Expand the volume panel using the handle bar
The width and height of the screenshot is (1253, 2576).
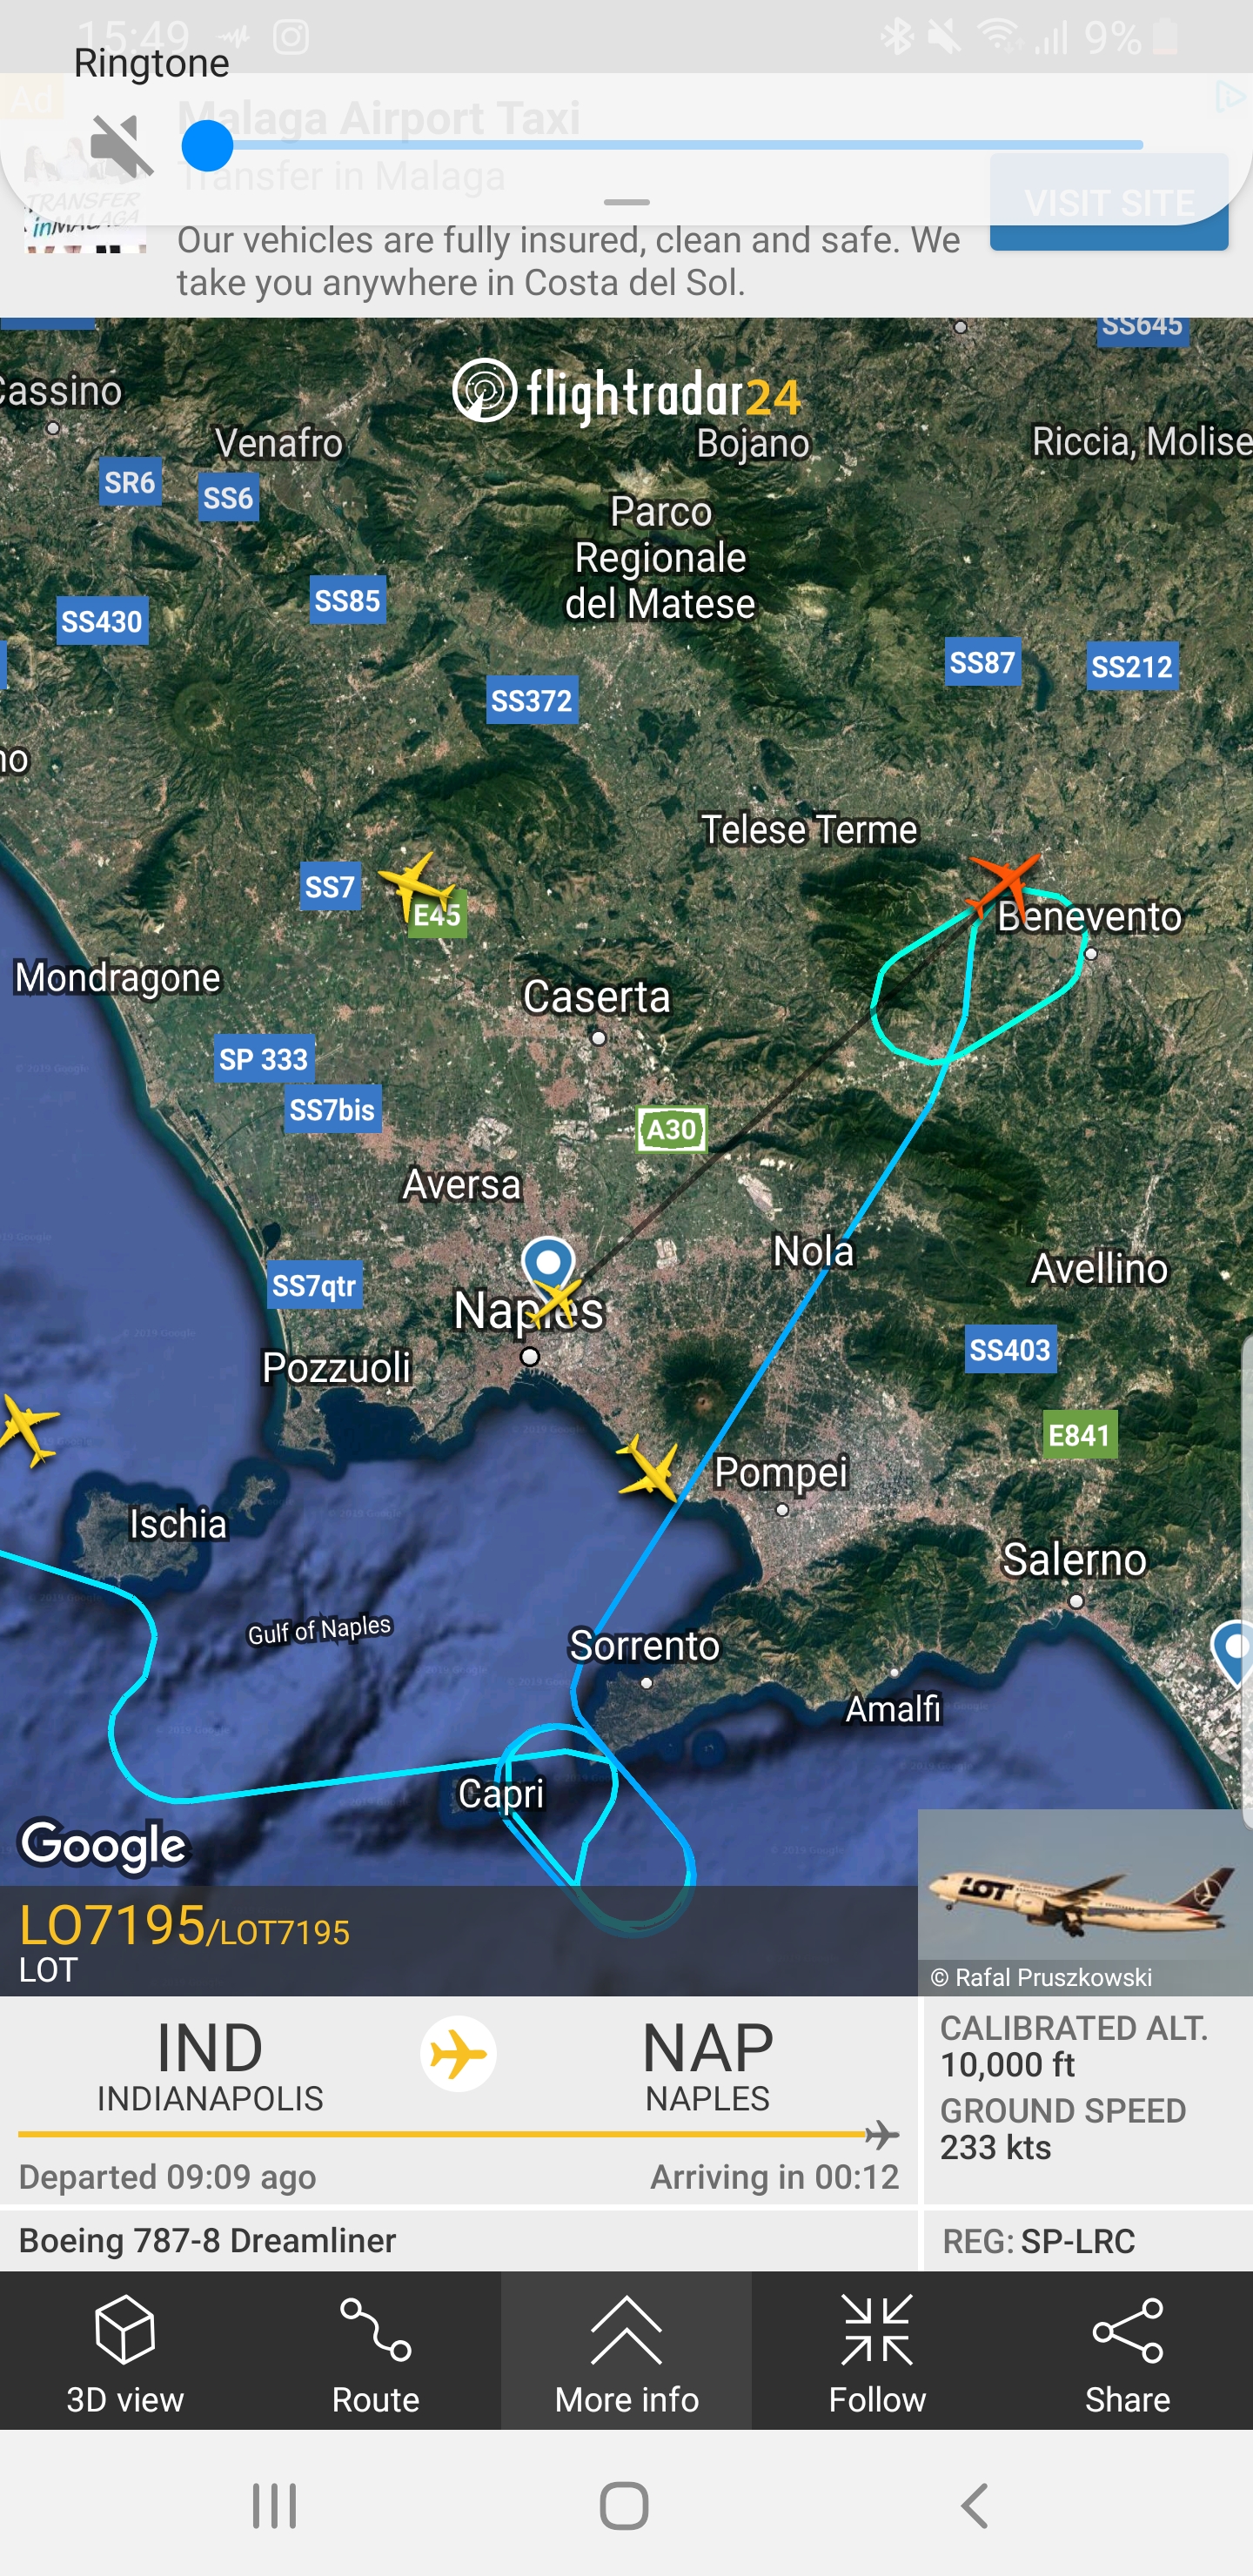click(x=627, y=202)
